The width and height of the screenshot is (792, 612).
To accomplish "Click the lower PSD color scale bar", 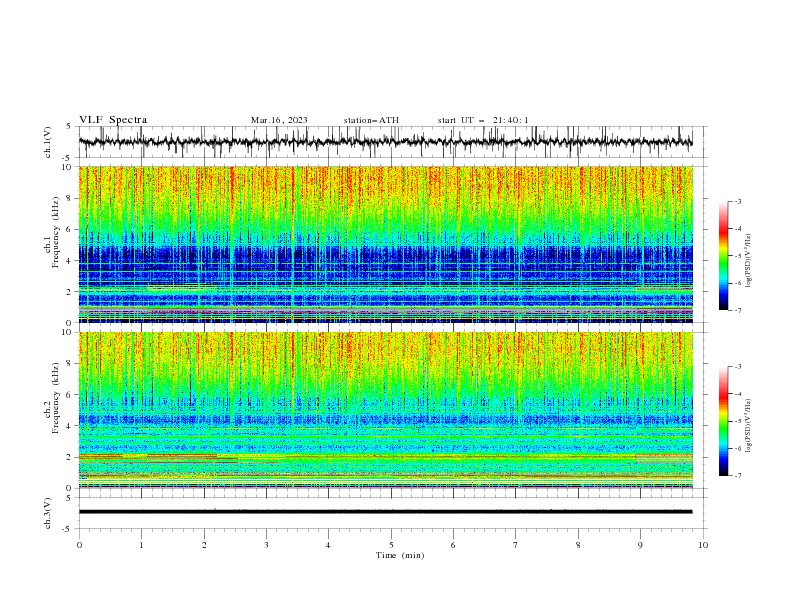I will pos(724,421).
